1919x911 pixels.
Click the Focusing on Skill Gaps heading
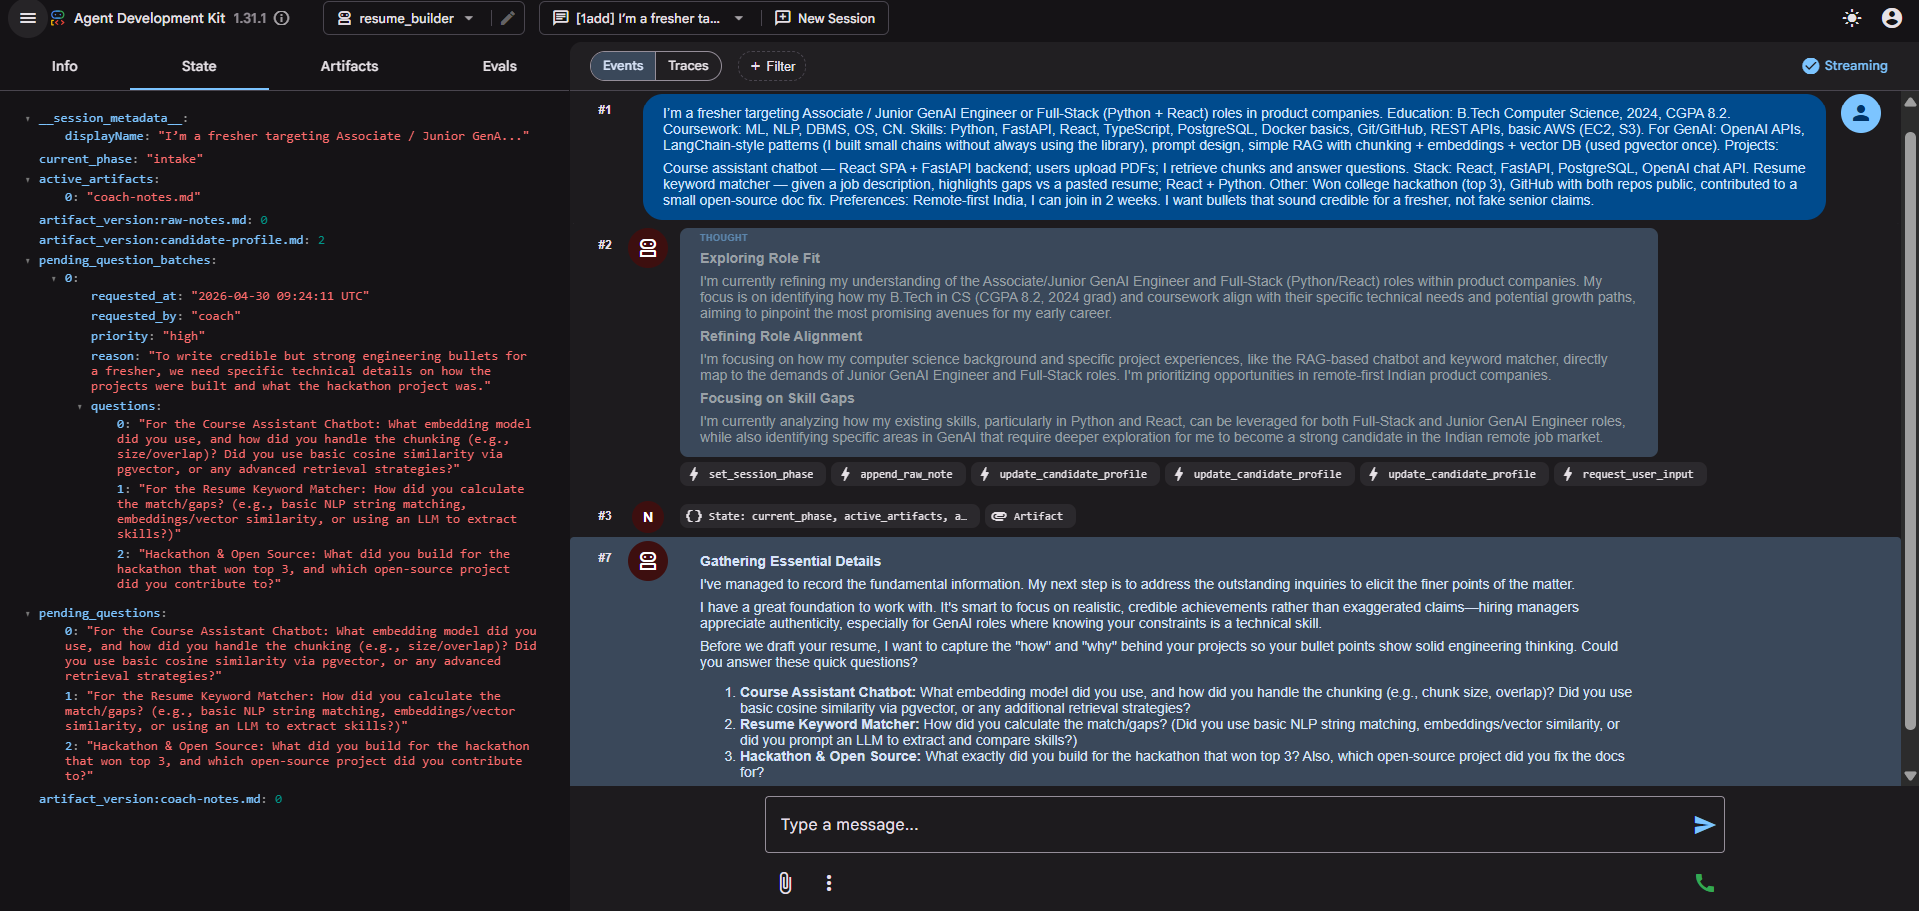tap(777, 398)
